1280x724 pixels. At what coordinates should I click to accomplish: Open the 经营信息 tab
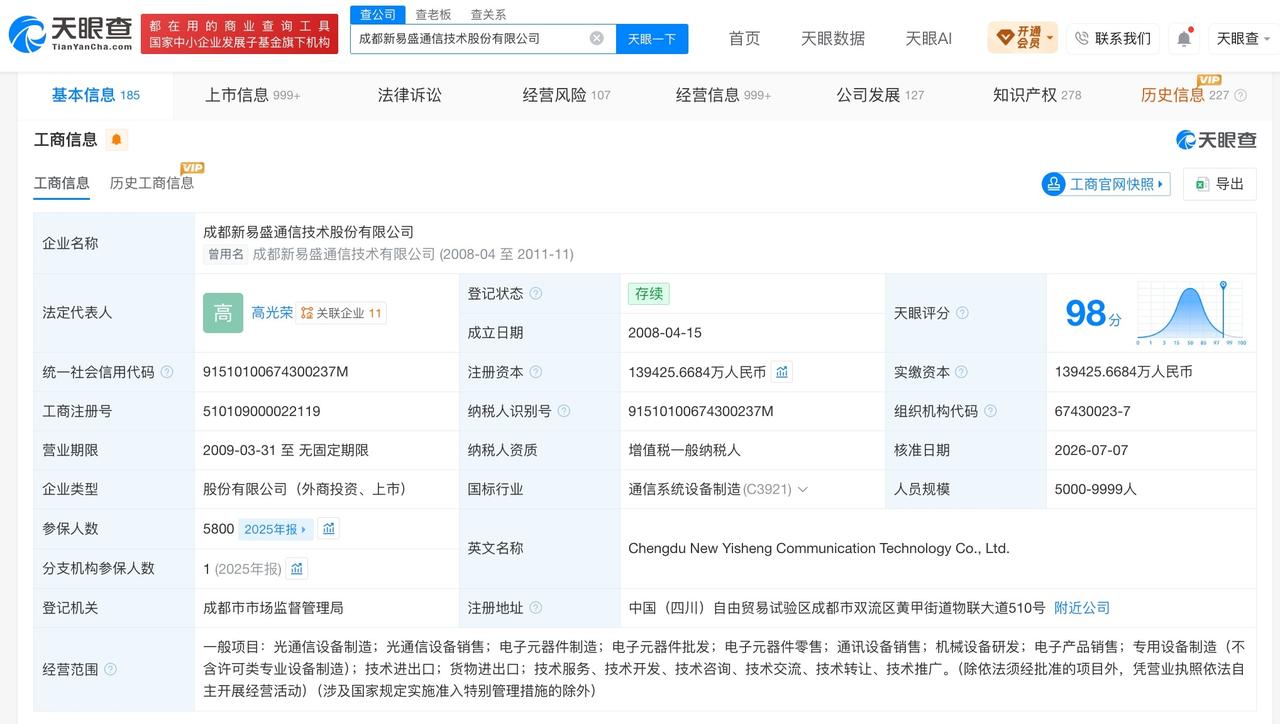[x=723, y=95]
